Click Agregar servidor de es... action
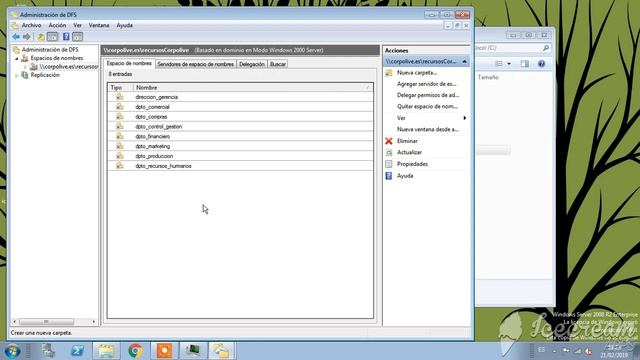The height and width of the screenshot is (360, 640). tap(427, 84)
